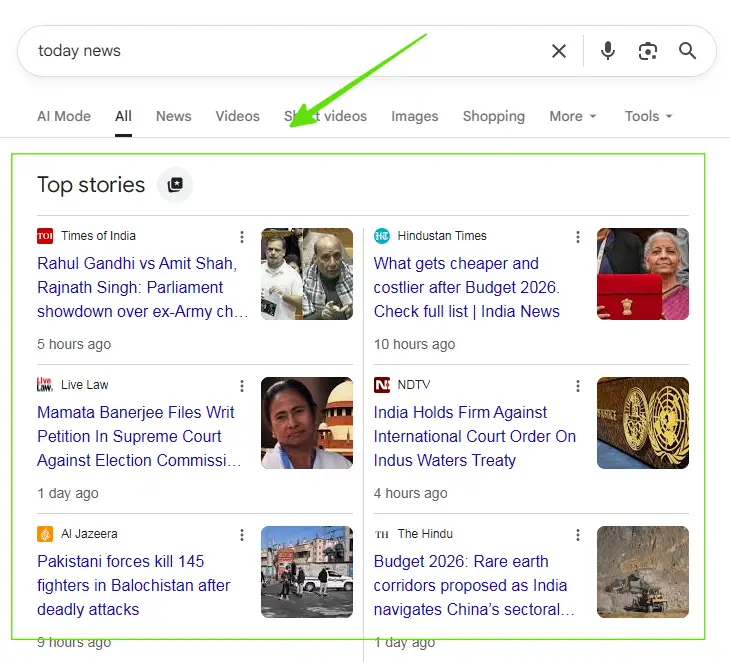Screen dimensions: 730x662
Task: Click the magnifying glass search icon
Action: click(688, 51)
